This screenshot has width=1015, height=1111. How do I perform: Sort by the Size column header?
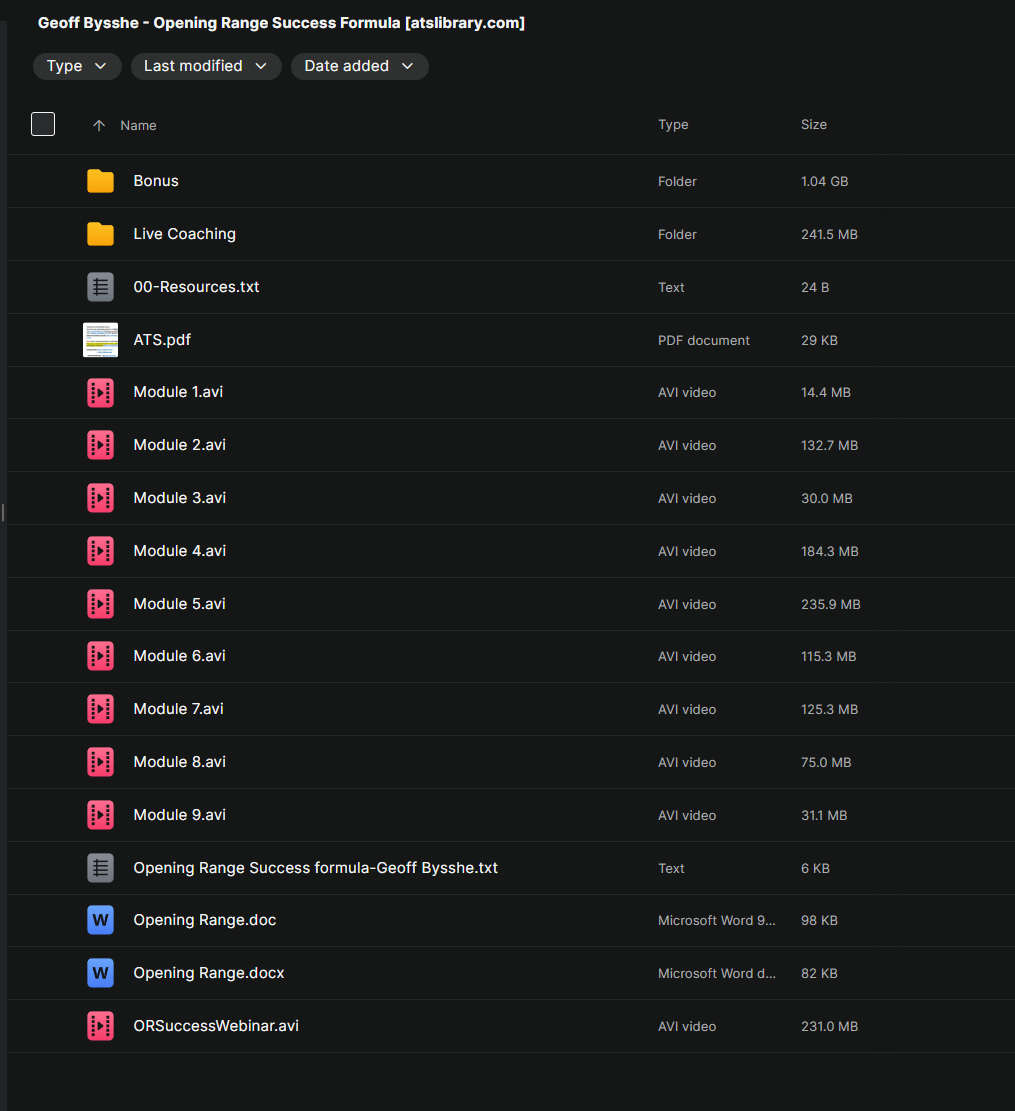pyautogui.click(x=814, y=125)
